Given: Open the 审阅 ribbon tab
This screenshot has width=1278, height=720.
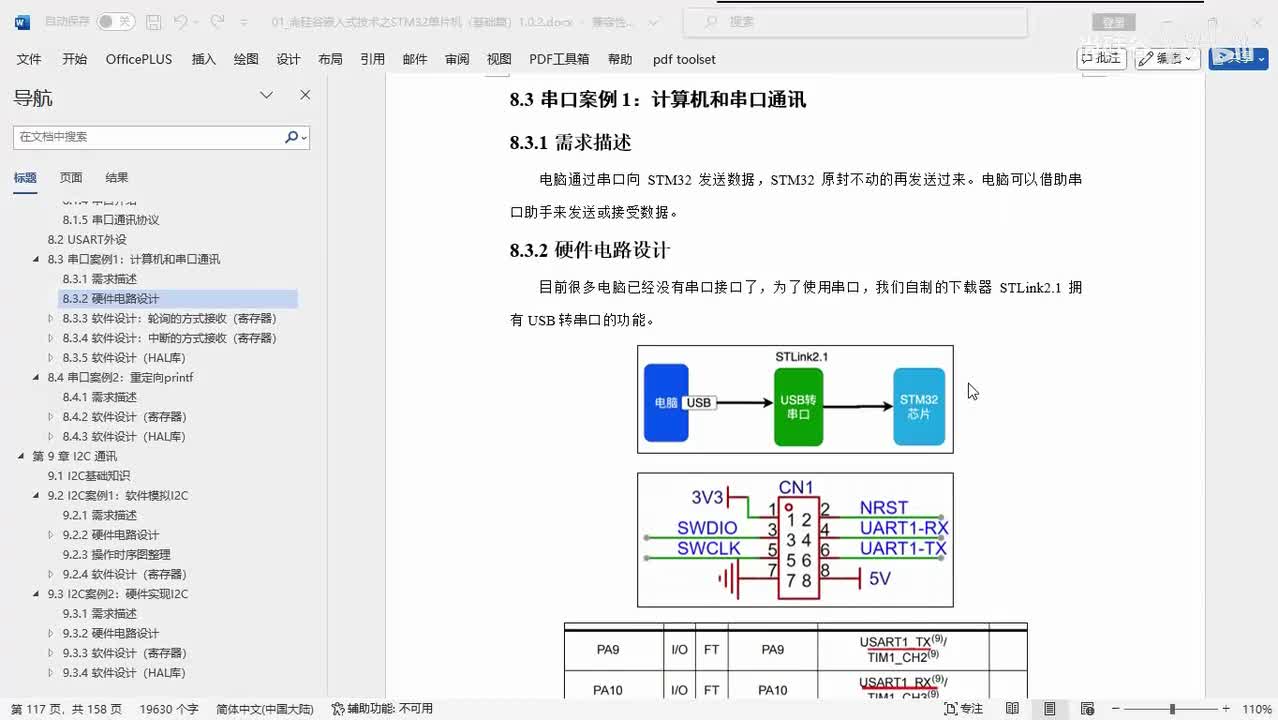Looking at the screenshot, I should coord(457,59).
